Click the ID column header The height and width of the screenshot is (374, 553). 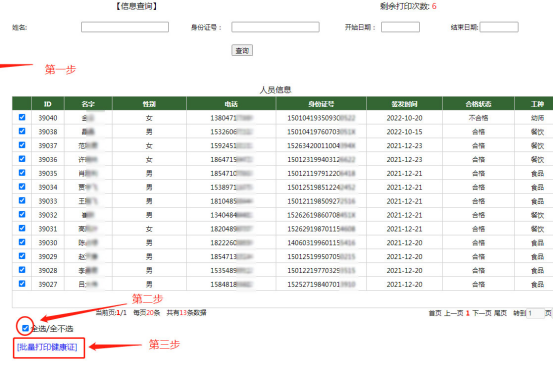pyautogui.click(x=48, y=104)
